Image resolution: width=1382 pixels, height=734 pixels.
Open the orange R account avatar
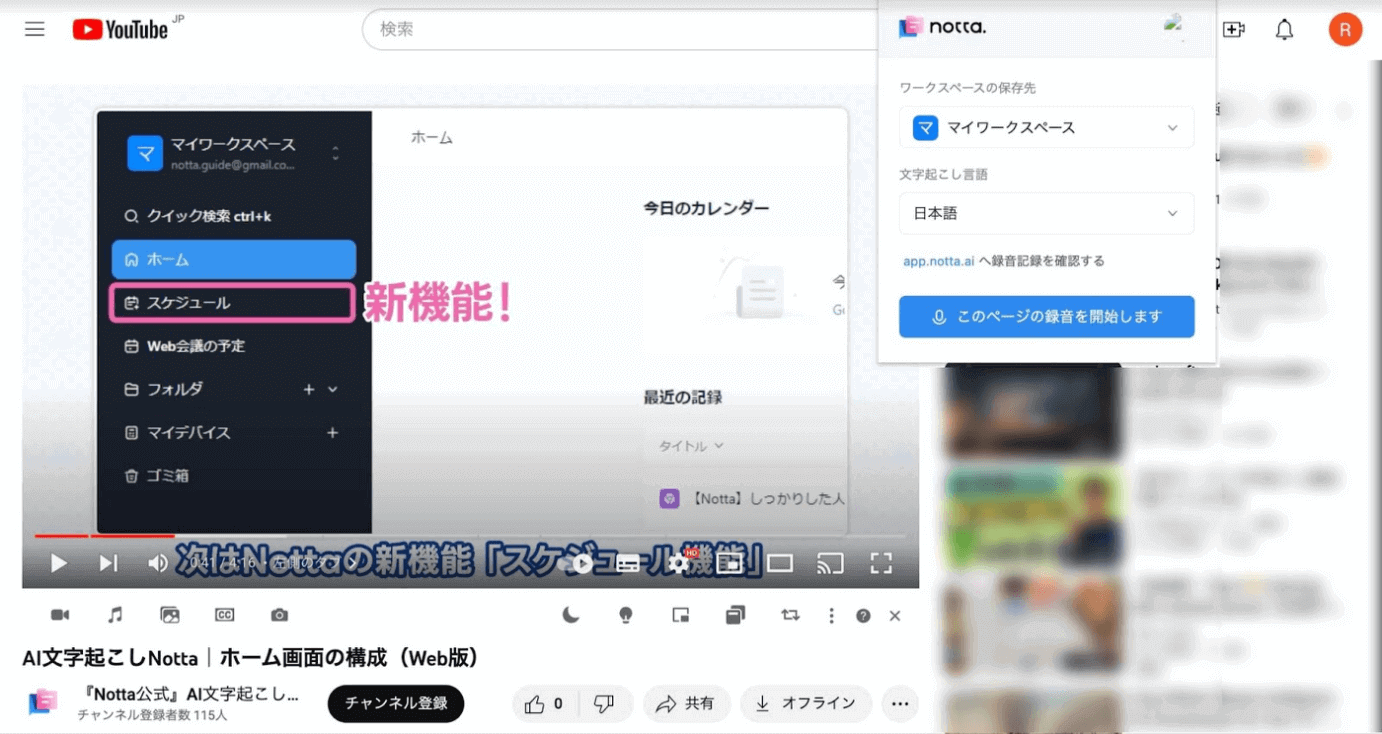[1345, 29]
